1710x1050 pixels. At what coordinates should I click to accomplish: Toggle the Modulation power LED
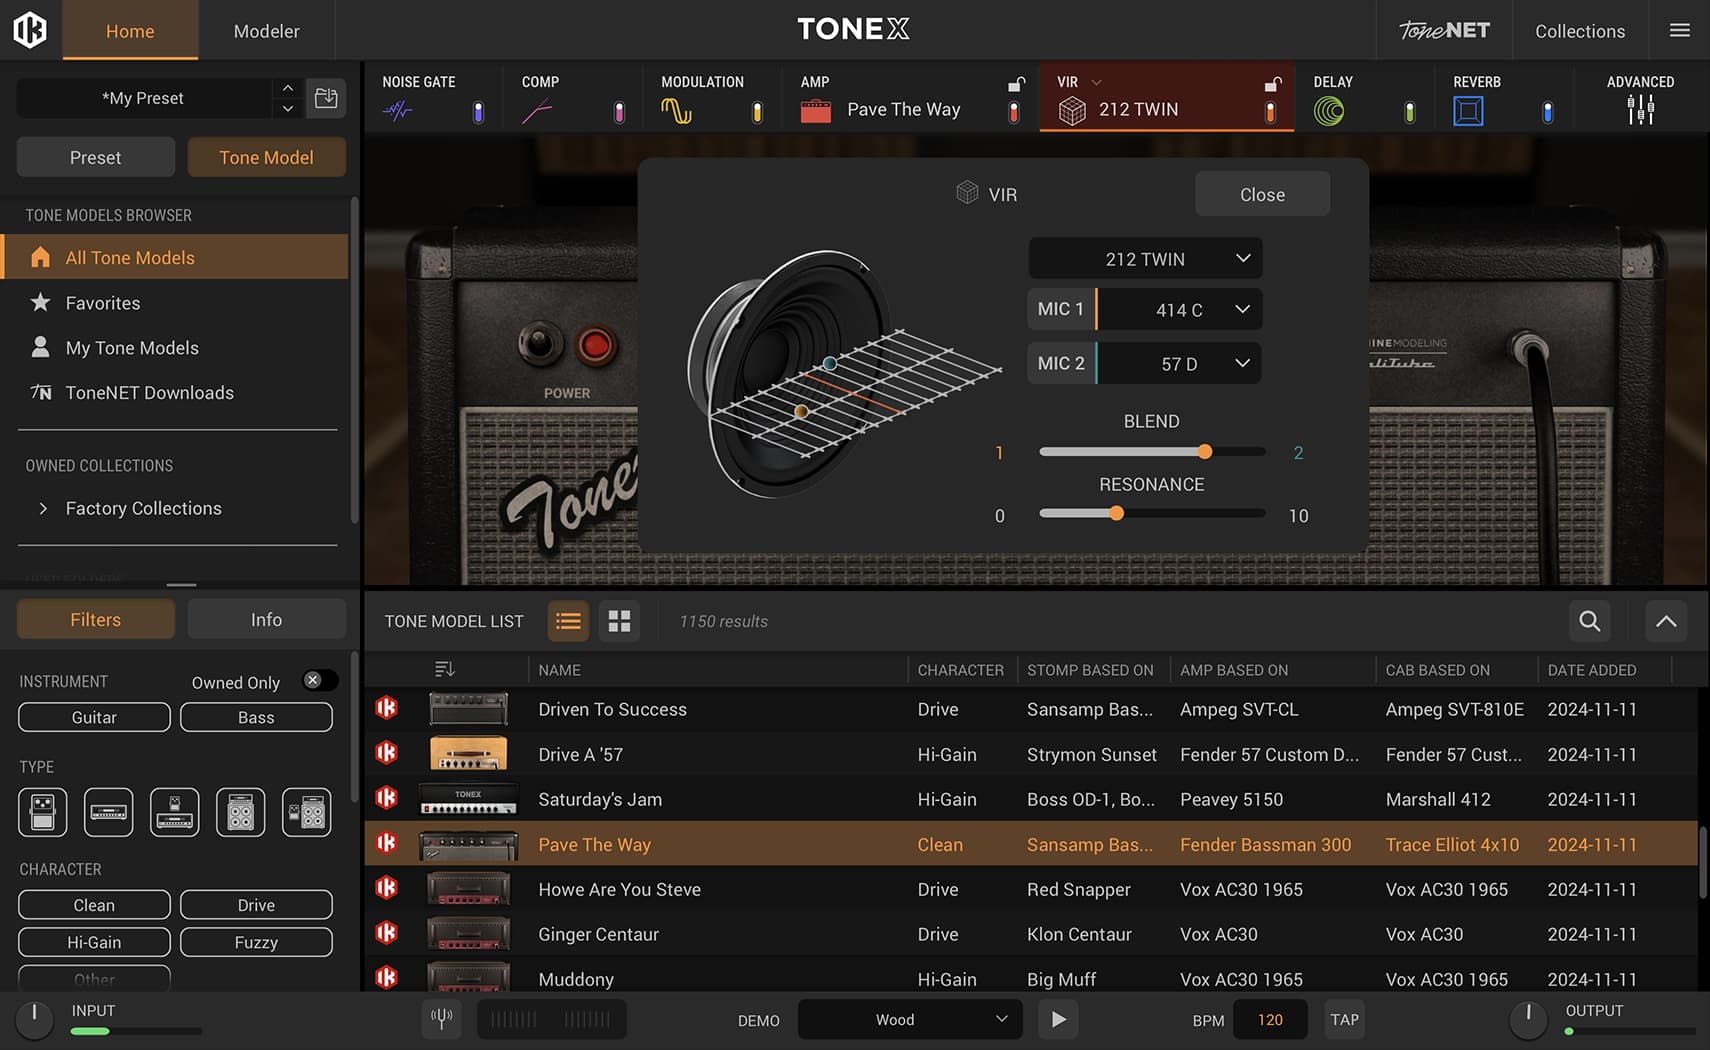click(757, 112)
